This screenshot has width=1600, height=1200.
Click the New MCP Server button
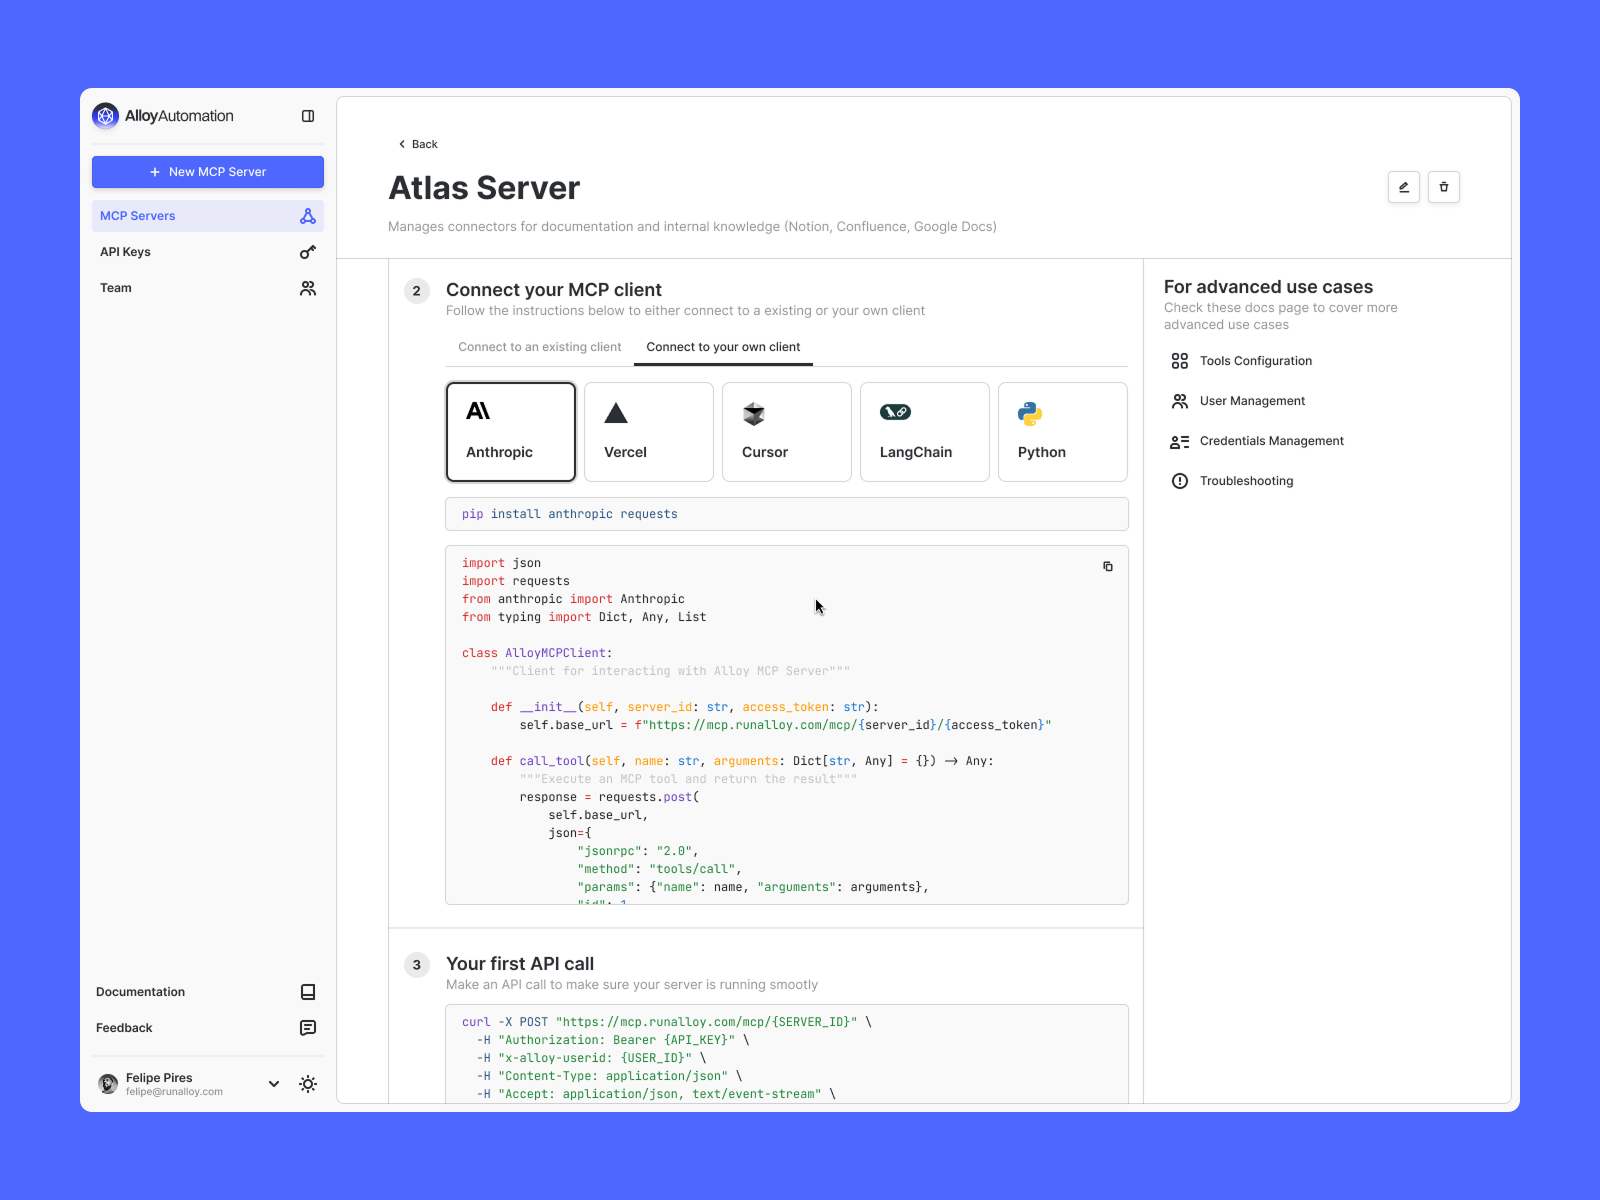coord(208,172)
